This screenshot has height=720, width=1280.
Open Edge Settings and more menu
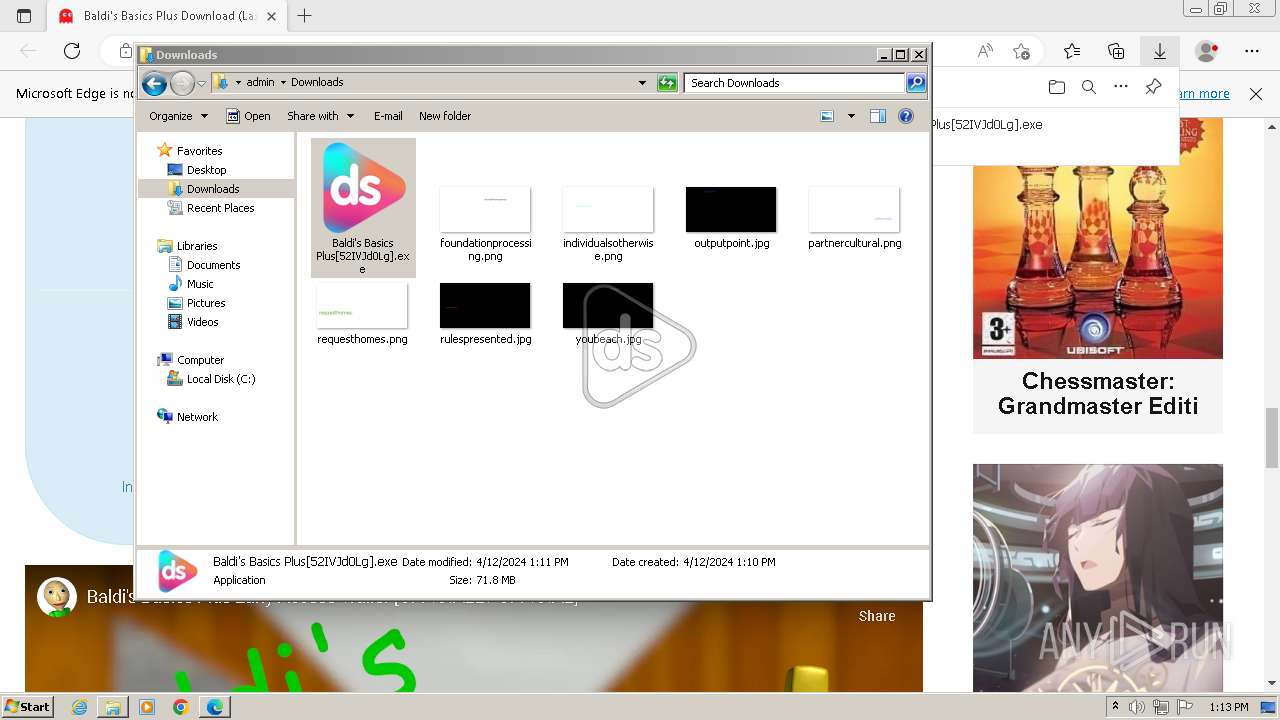pos(1252,51)
